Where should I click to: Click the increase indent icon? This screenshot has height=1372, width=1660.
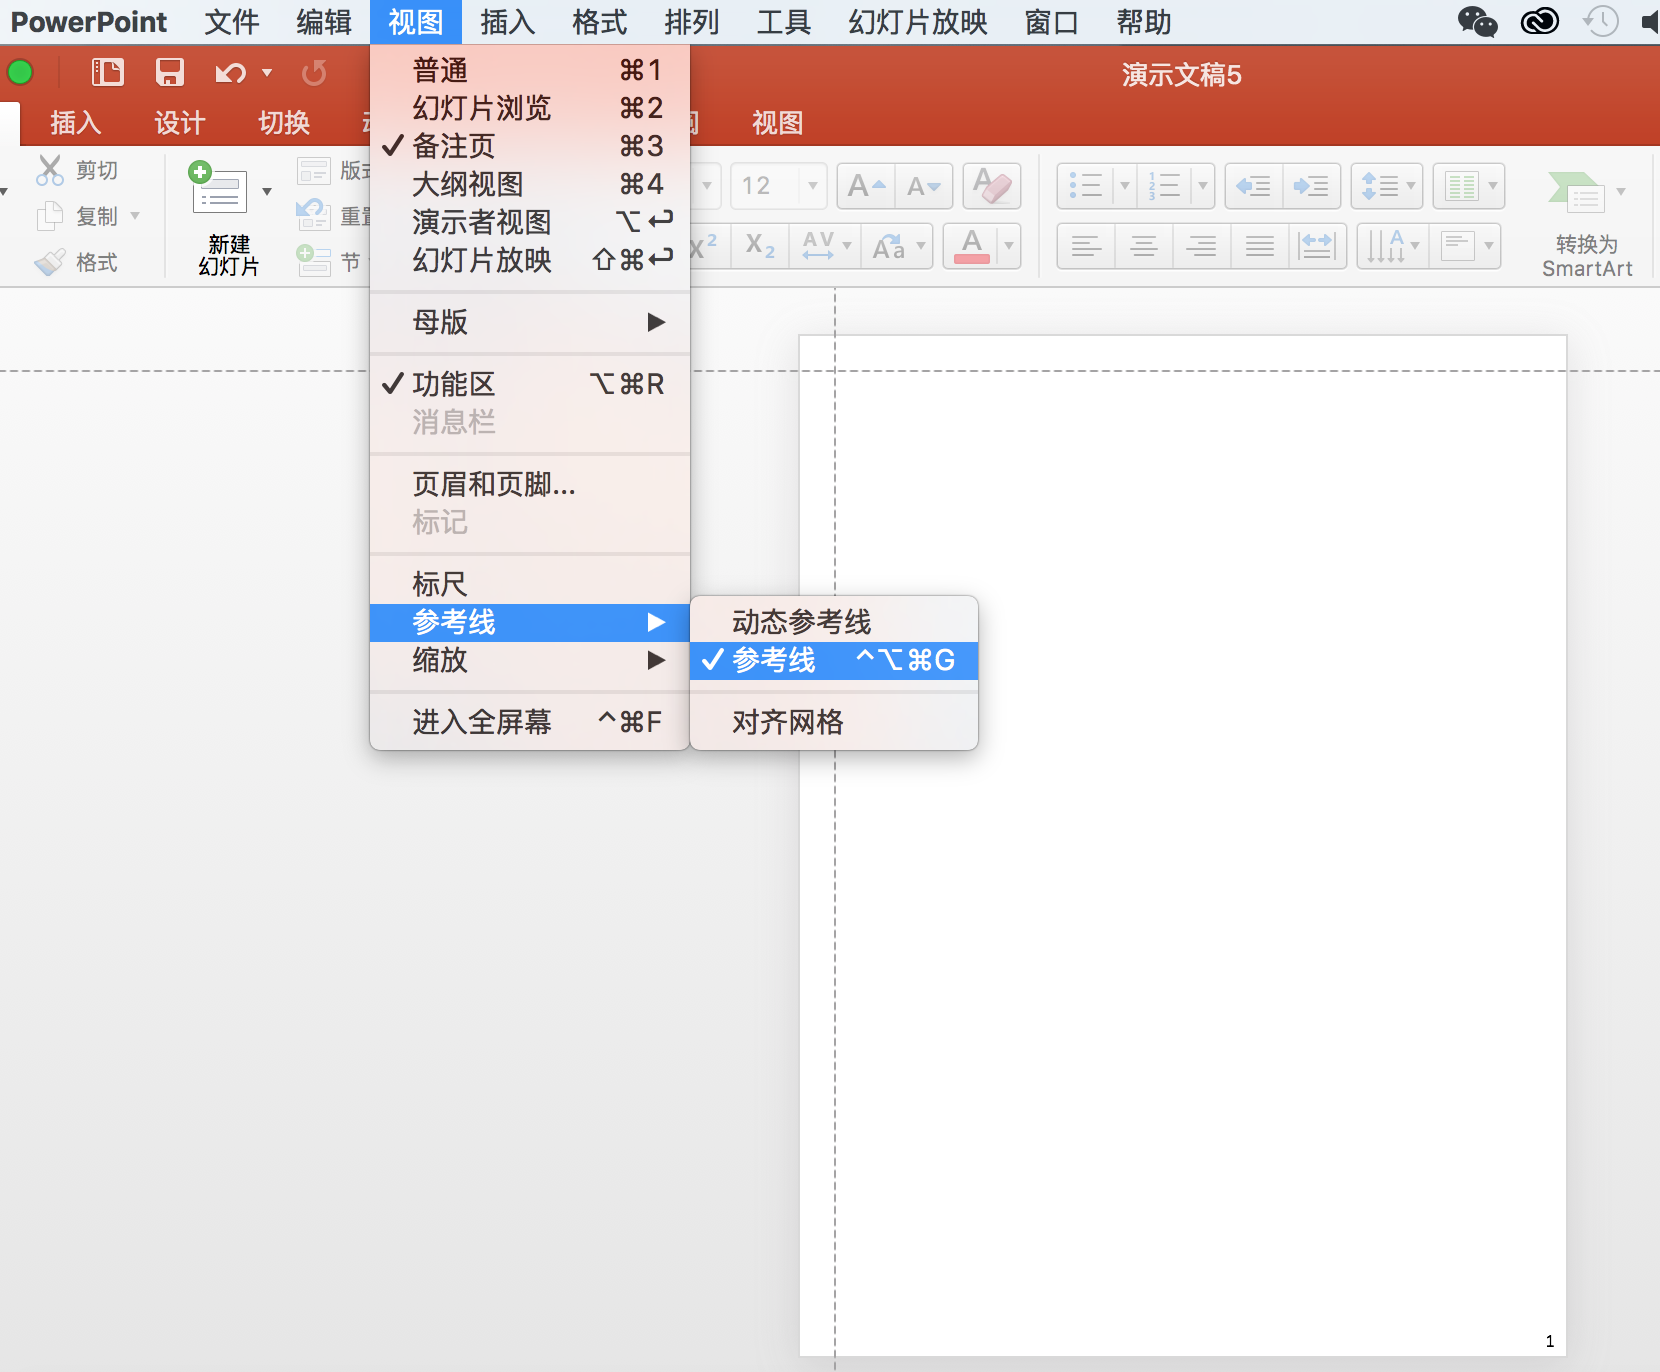[1311, 186]
